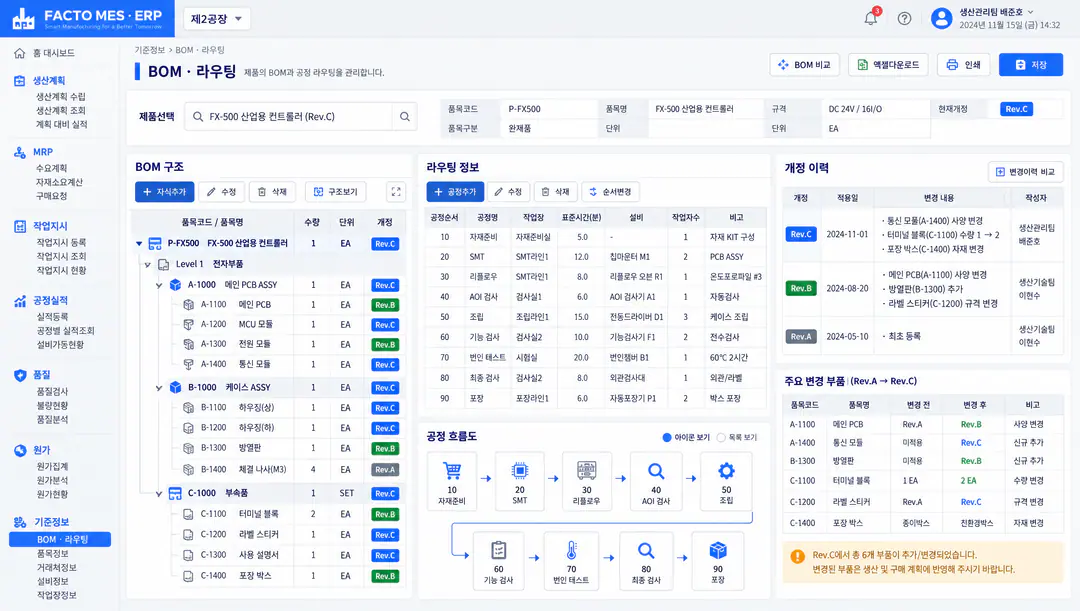This screenshot has width=1080, height=611.
Task: Open 홈 대시보드 in sidebar
Action: click(54, 53)
